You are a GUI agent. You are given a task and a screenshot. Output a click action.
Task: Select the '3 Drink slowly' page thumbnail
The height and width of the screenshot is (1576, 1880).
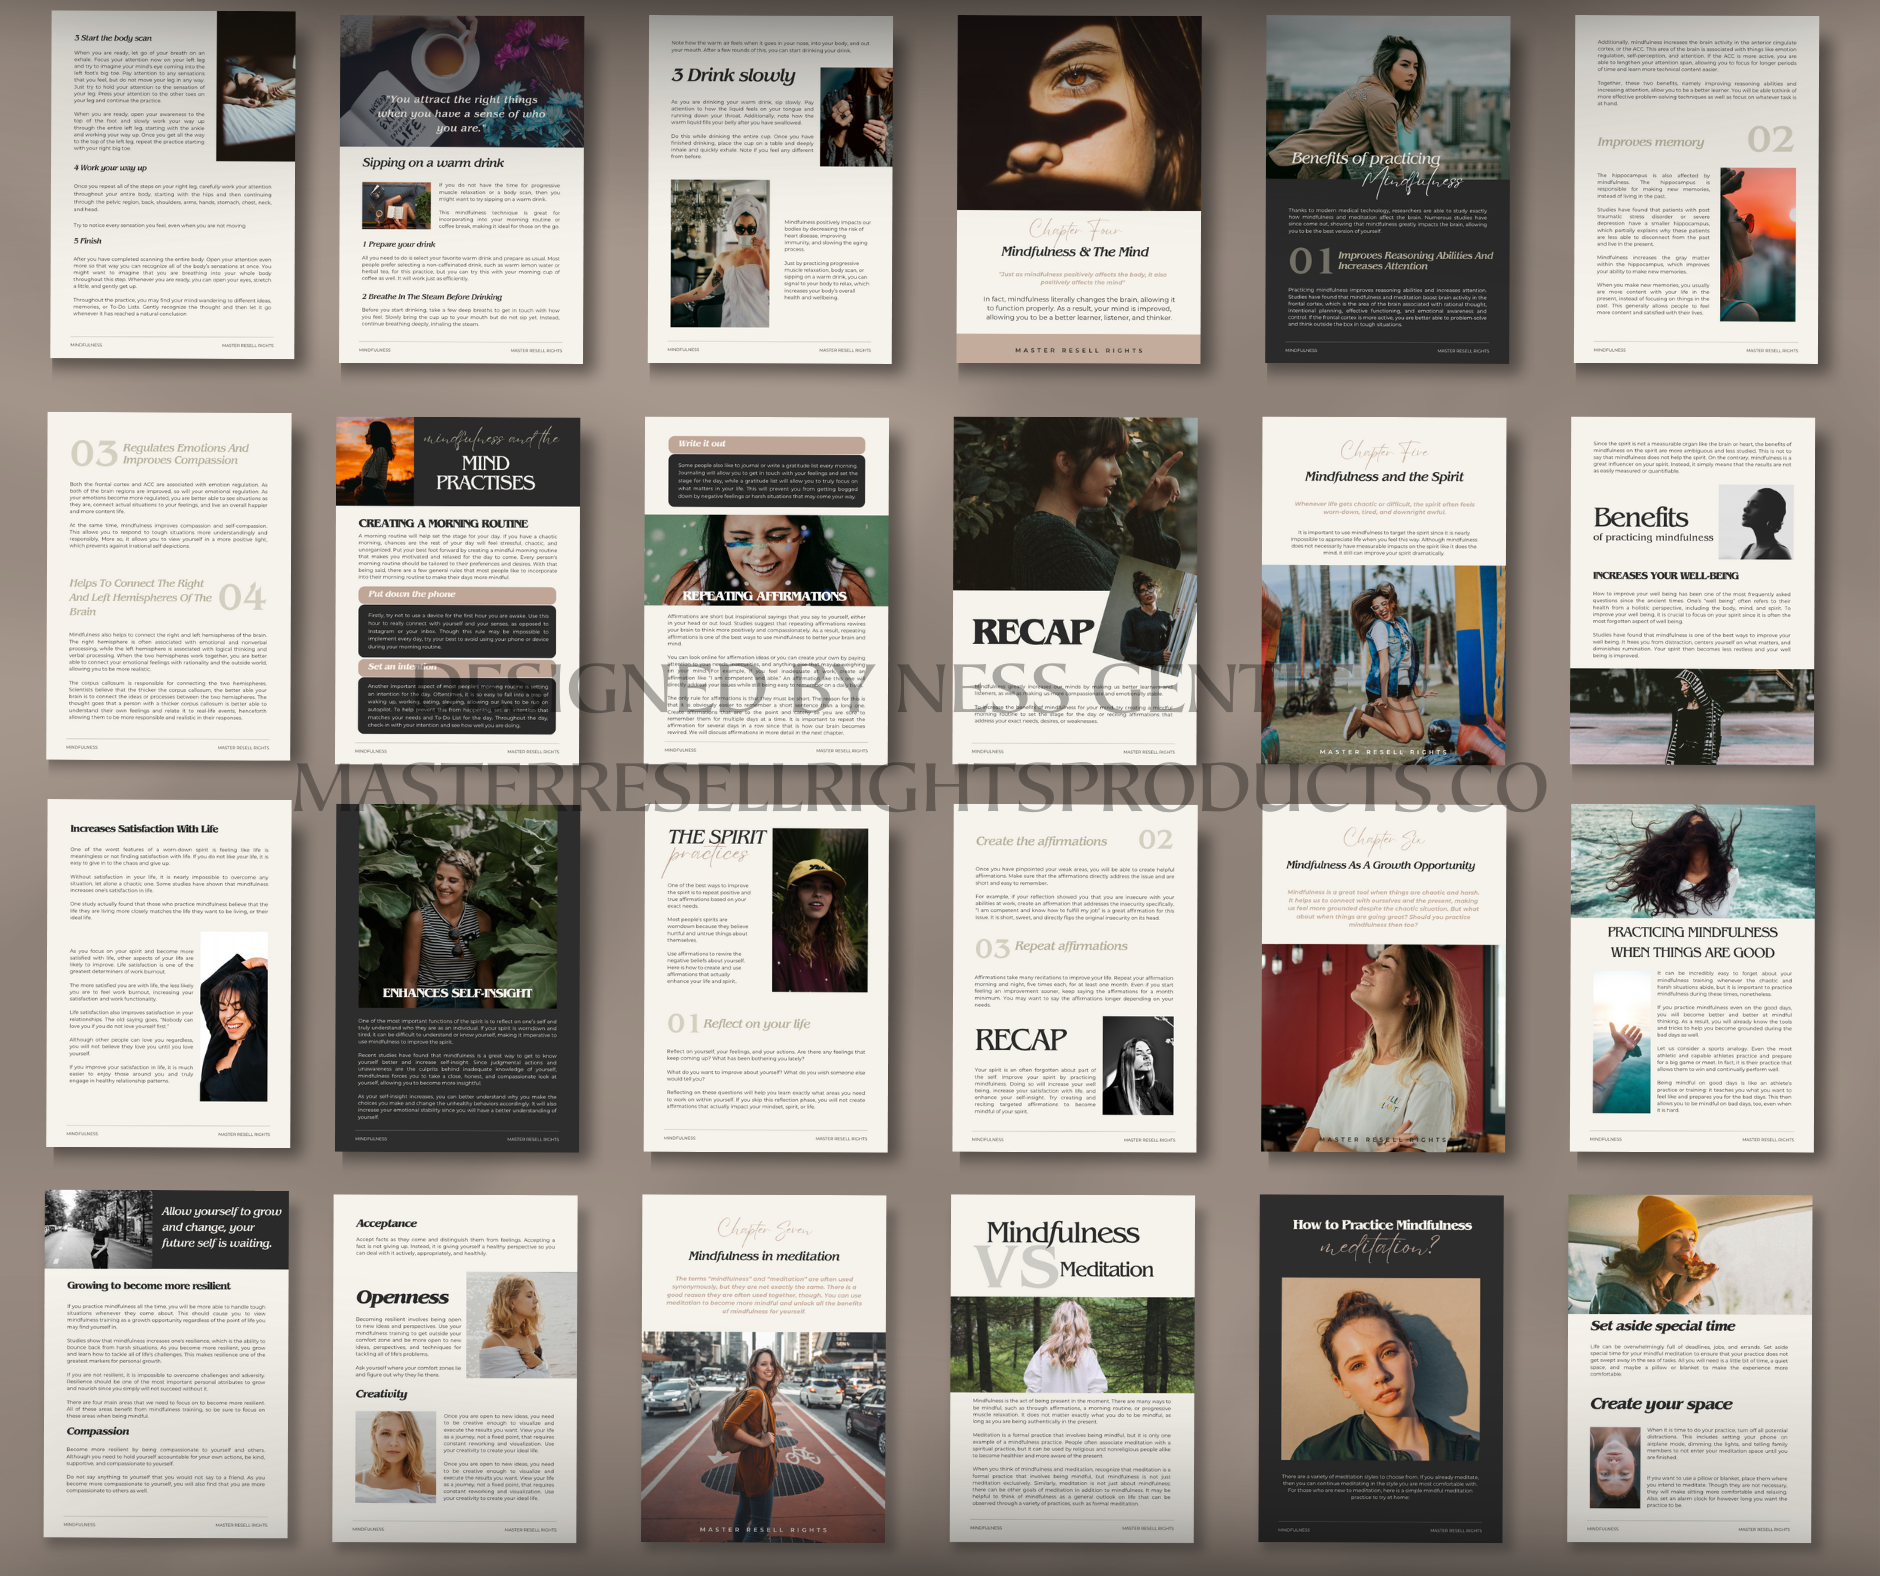click(770, 190)
